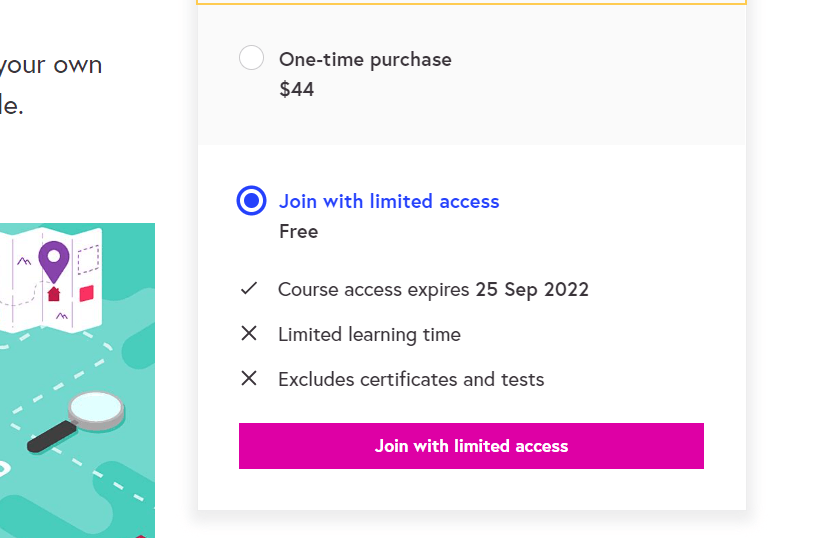This screenshot has height=538, width=832.
Task: Click the $44 price text
Action: pyautogui.click(x=297, y=89)
